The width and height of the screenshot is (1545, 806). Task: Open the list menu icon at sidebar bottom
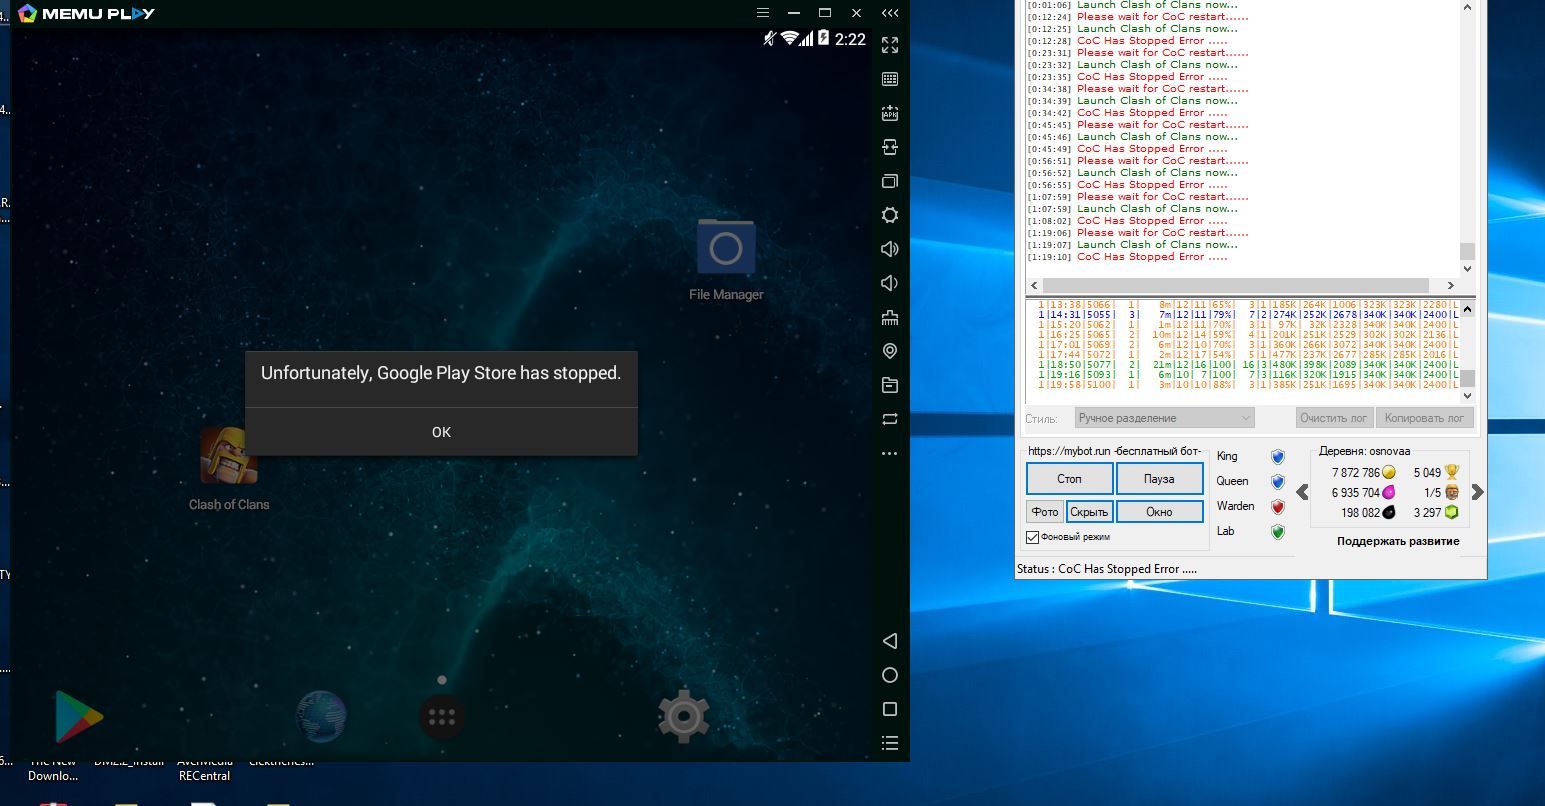pos(890,743)
